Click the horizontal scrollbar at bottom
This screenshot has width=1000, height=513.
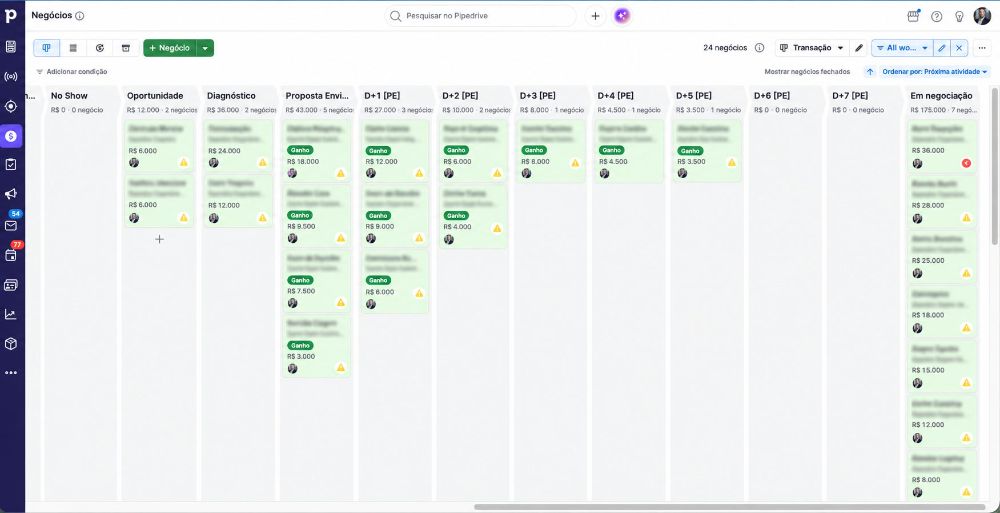731,507
